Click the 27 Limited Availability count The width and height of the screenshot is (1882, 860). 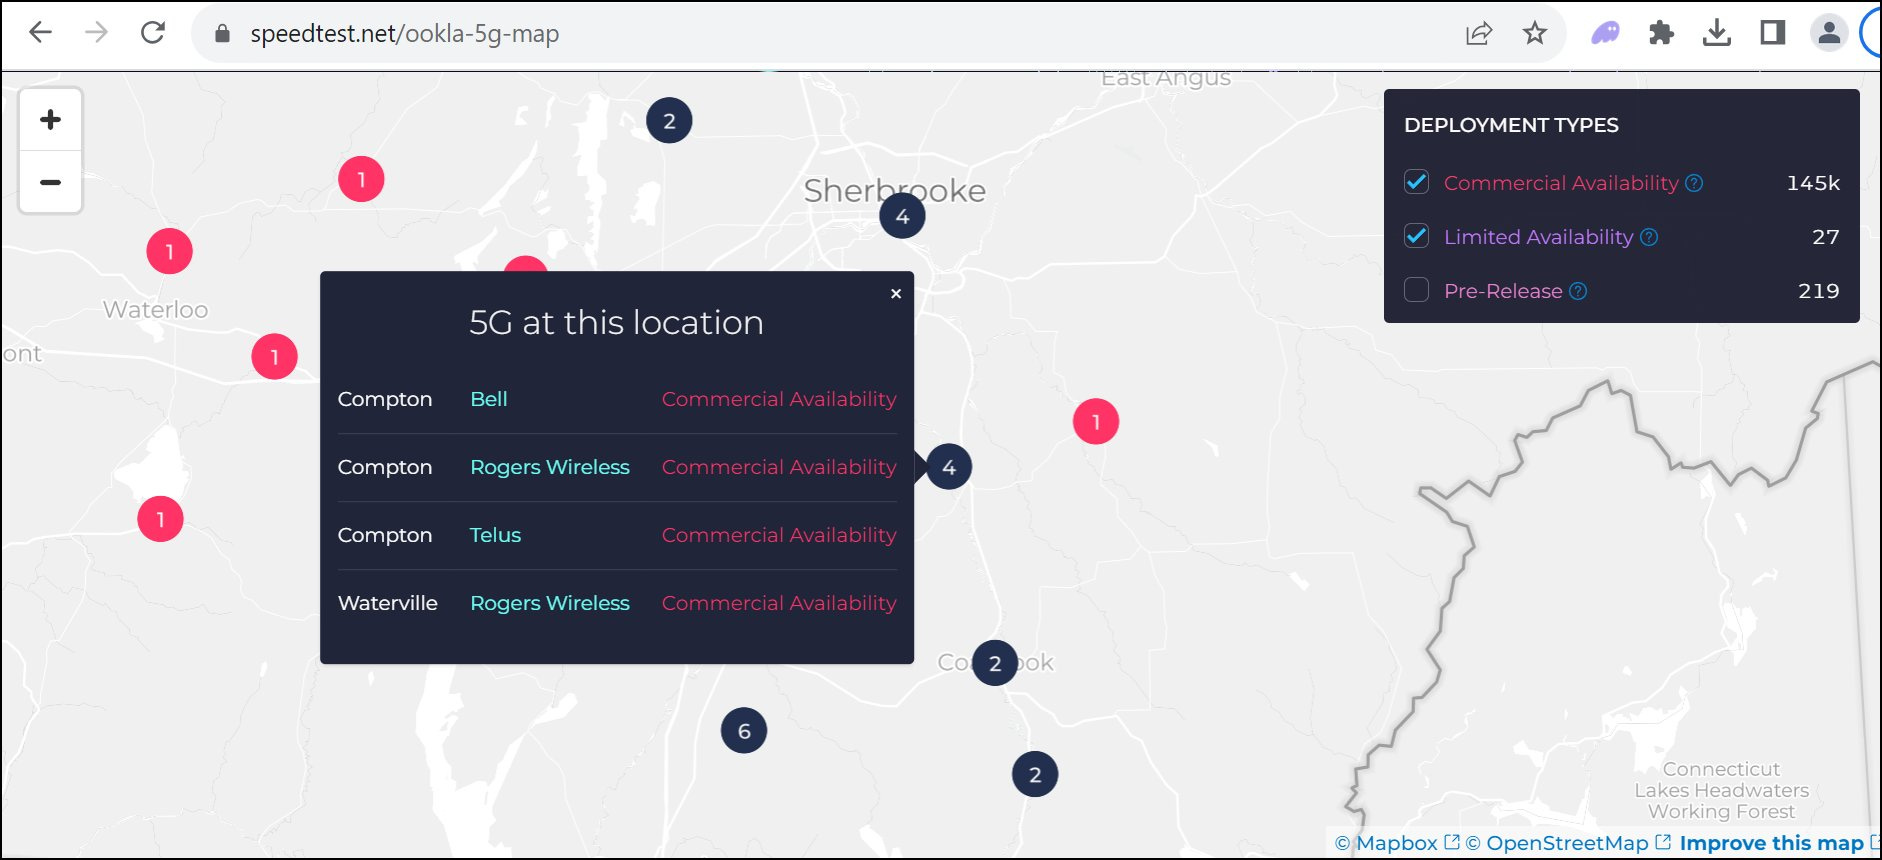1826,237
